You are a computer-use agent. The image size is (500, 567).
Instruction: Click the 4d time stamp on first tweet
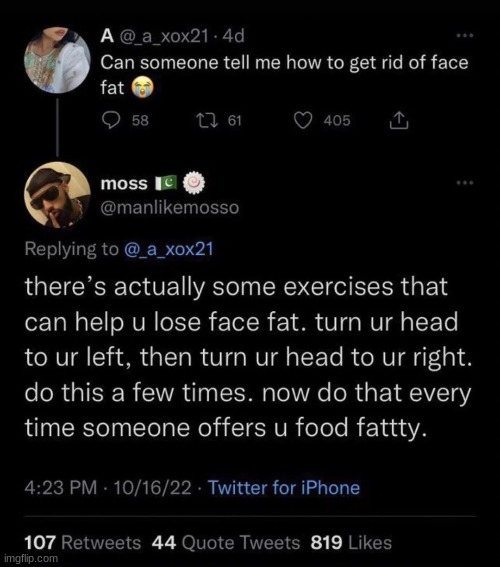234,36
